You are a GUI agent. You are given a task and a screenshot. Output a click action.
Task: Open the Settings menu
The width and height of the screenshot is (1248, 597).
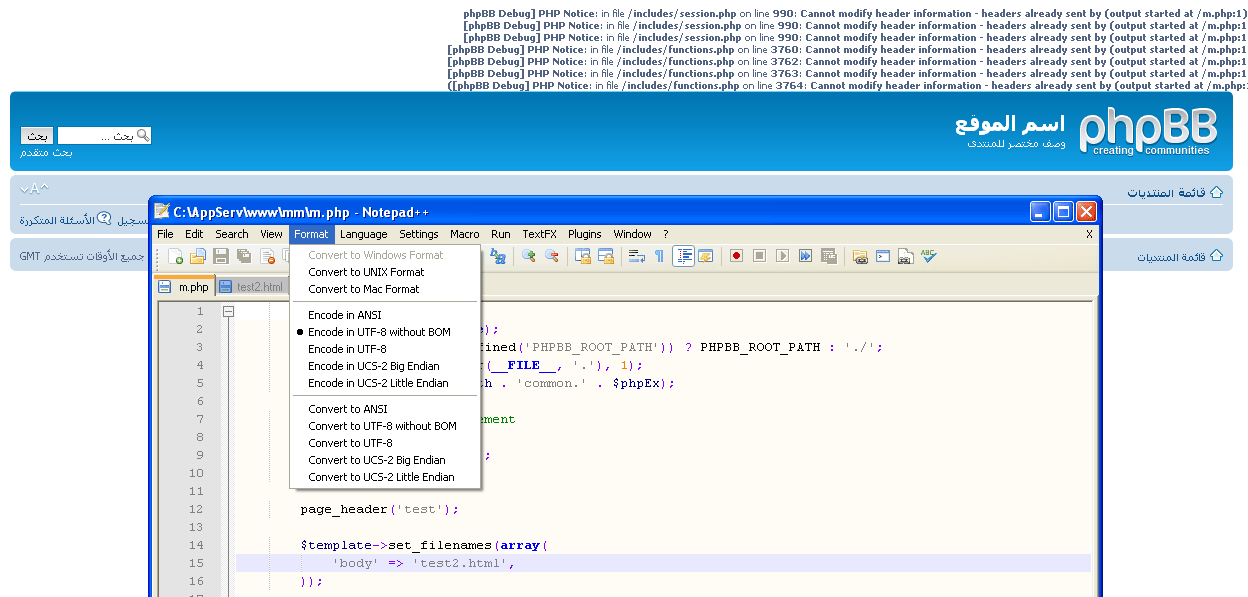[x=419, y=234]
